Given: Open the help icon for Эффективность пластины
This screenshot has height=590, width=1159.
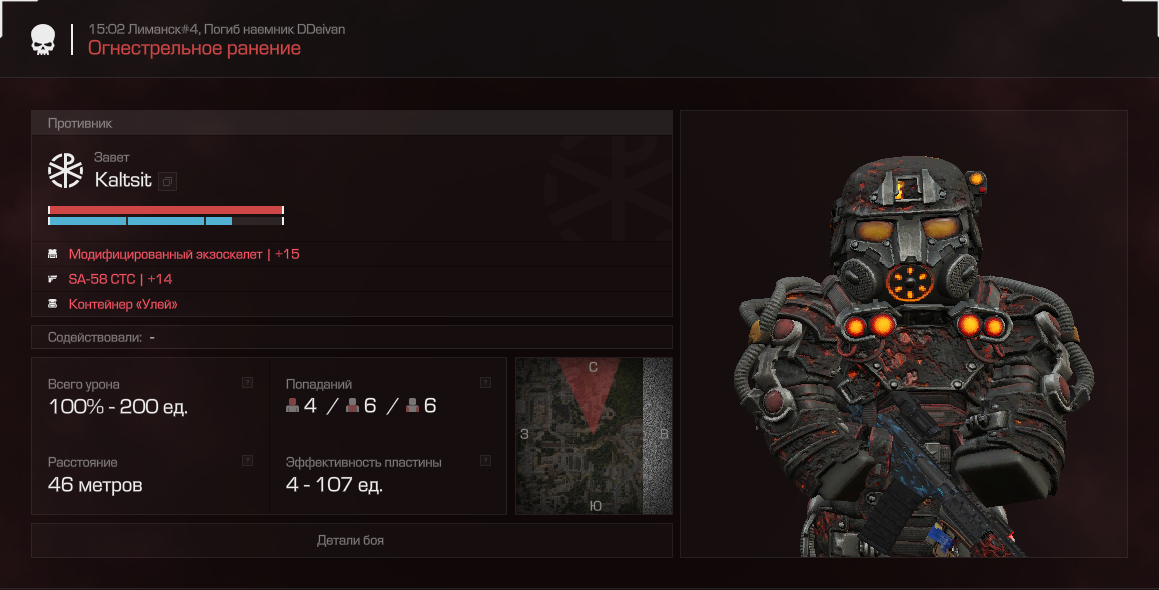Looking at the screenshot, I should [486, 461].
